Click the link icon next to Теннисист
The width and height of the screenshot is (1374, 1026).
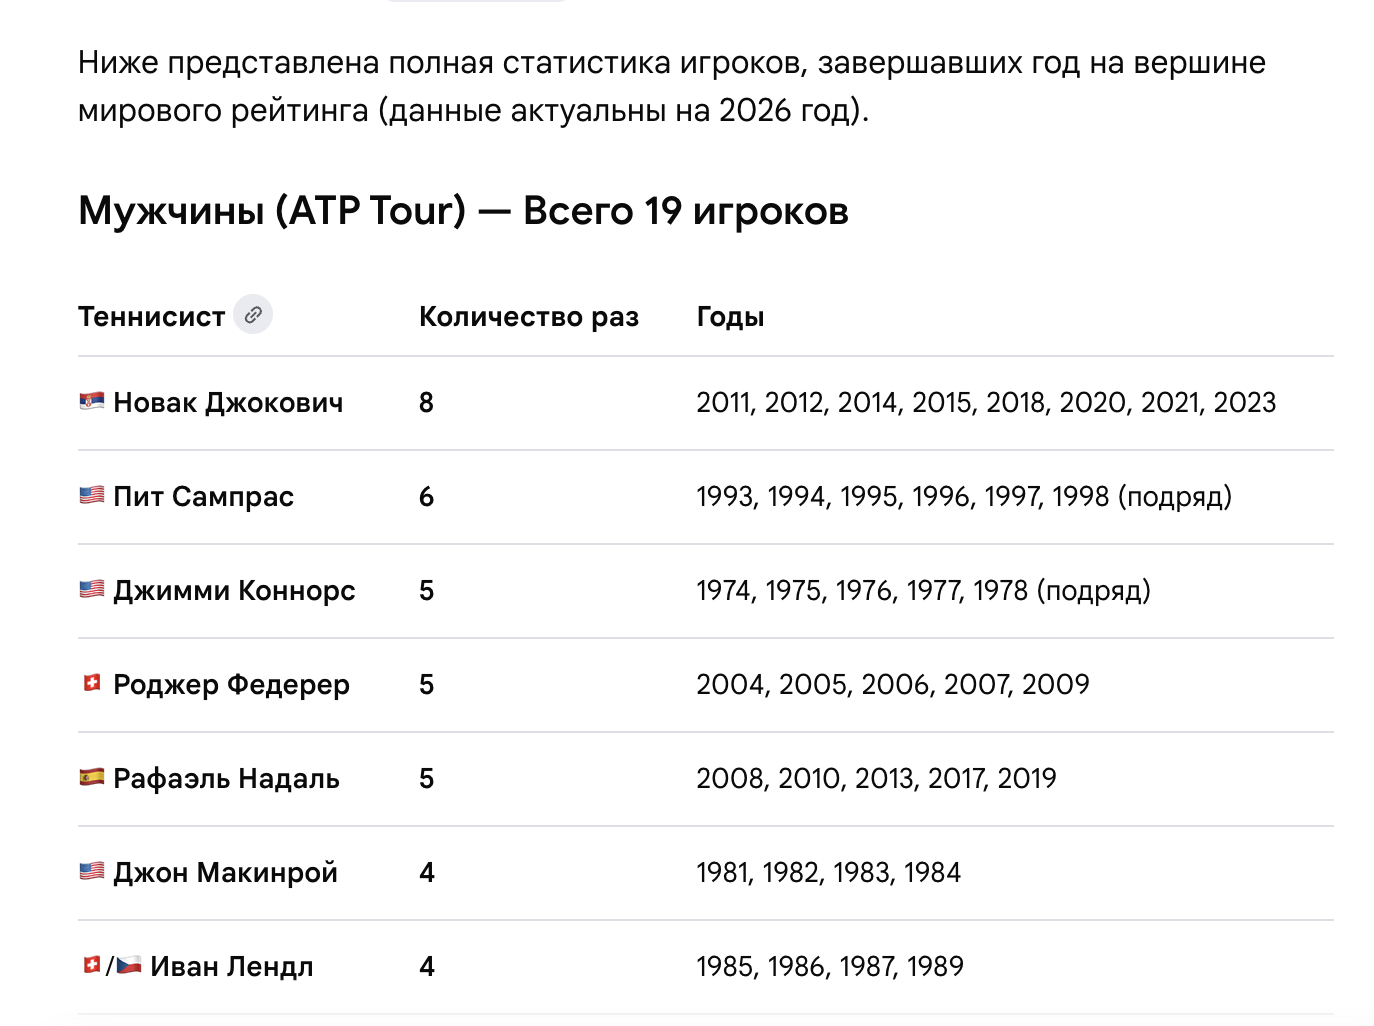pyautogui.click(x=253, y=314)
